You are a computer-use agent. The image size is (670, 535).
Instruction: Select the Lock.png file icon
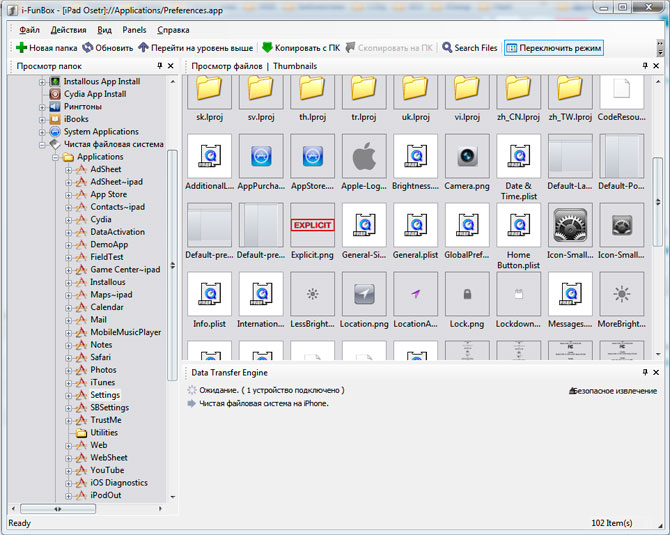point(467,294)
